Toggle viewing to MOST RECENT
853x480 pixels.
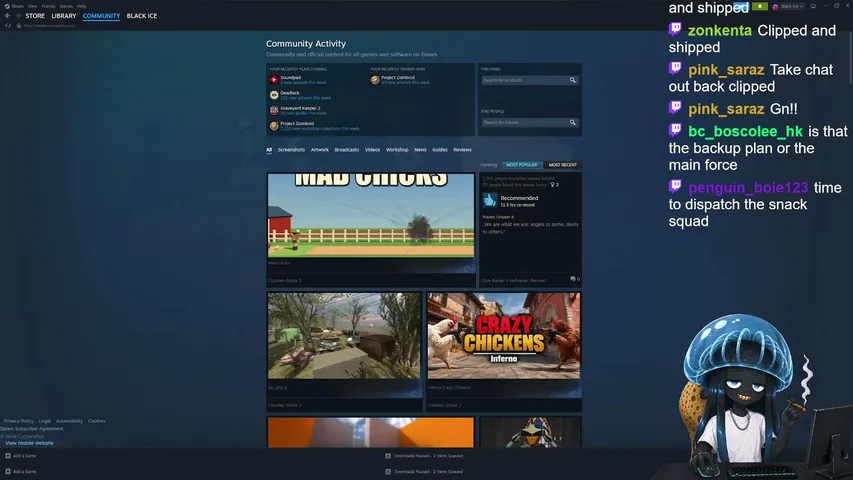tap(563, 165)
